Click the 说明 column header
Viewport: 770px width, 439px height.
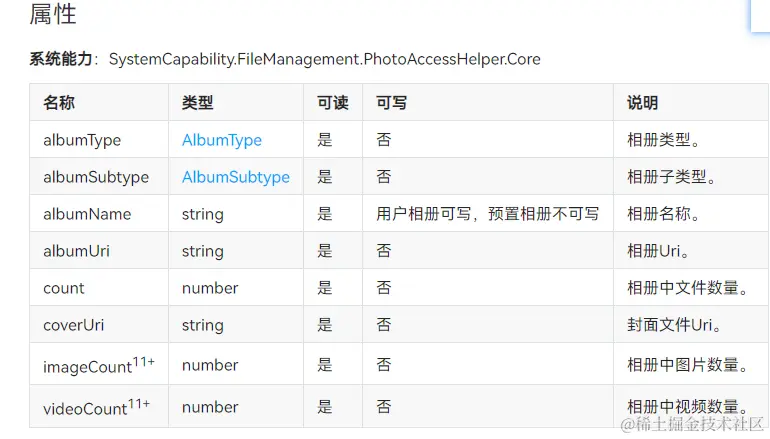click(x=642, y=103)
